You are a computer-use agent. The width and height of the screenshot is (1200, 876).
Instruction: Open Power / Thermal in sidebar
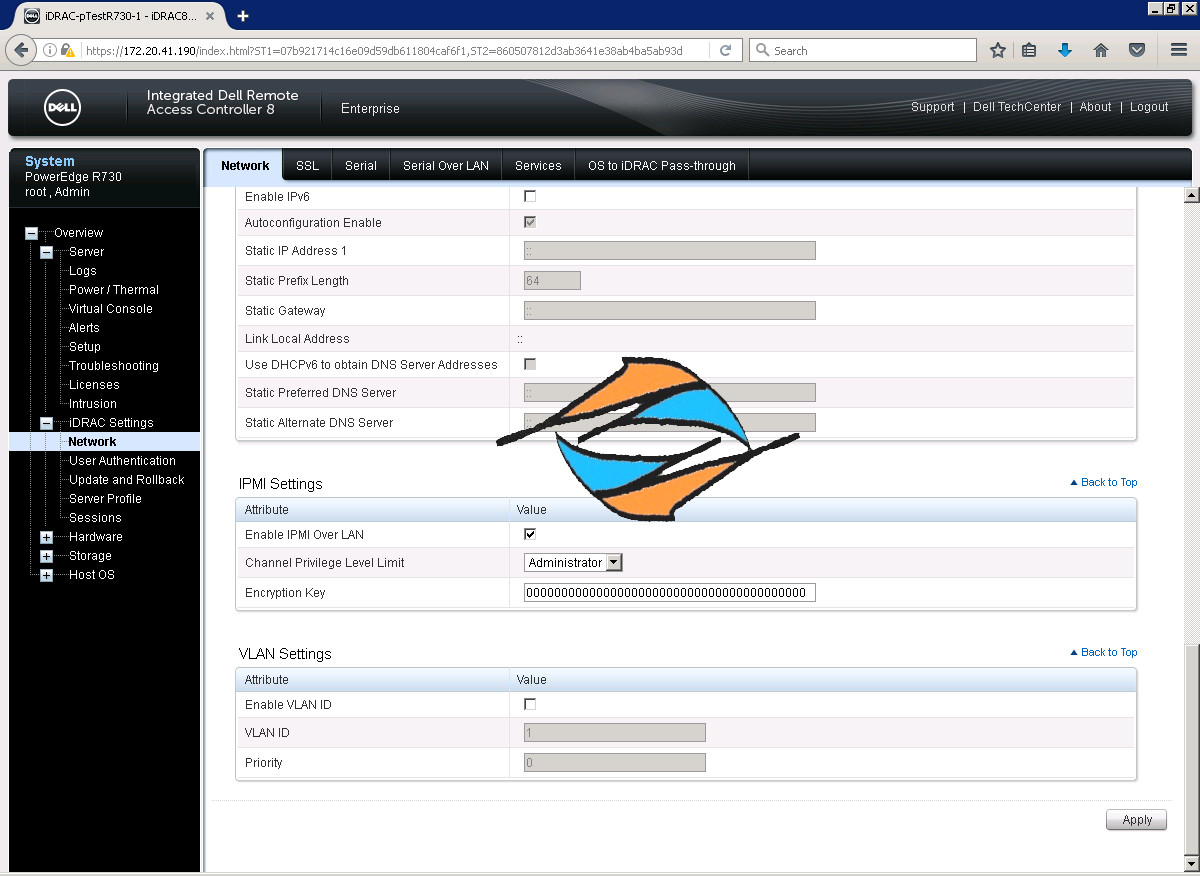pyautogui.click(x=114, y=290)
